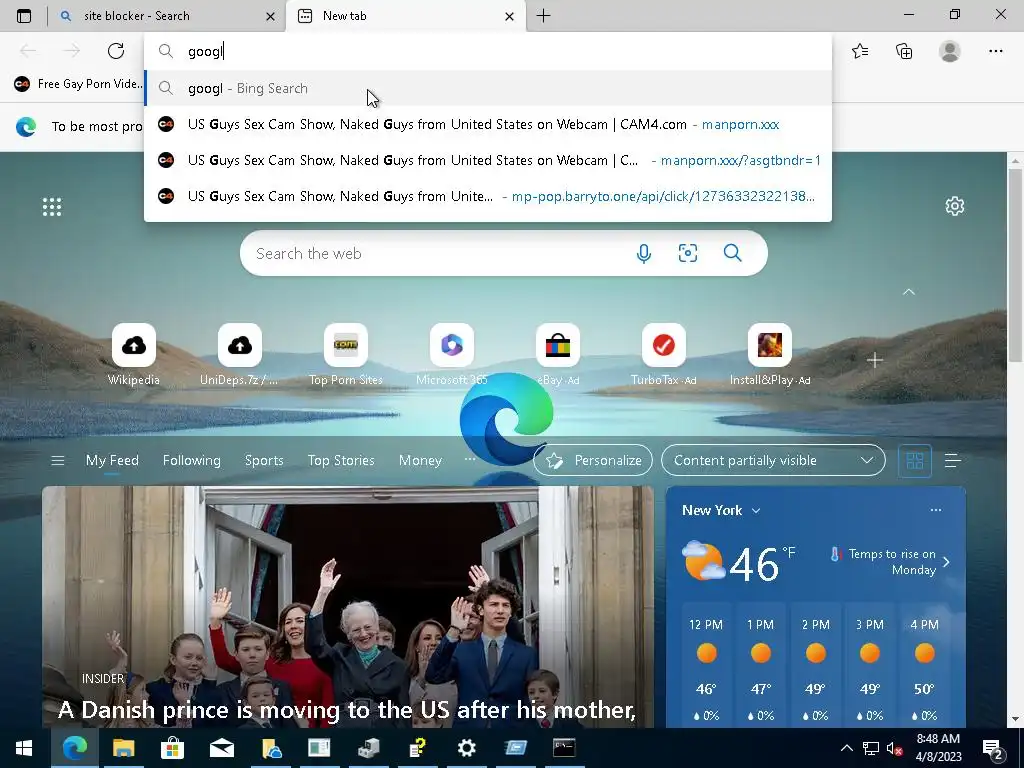
Task: Select the Following feed tab
Action: (x=191, y=460)
